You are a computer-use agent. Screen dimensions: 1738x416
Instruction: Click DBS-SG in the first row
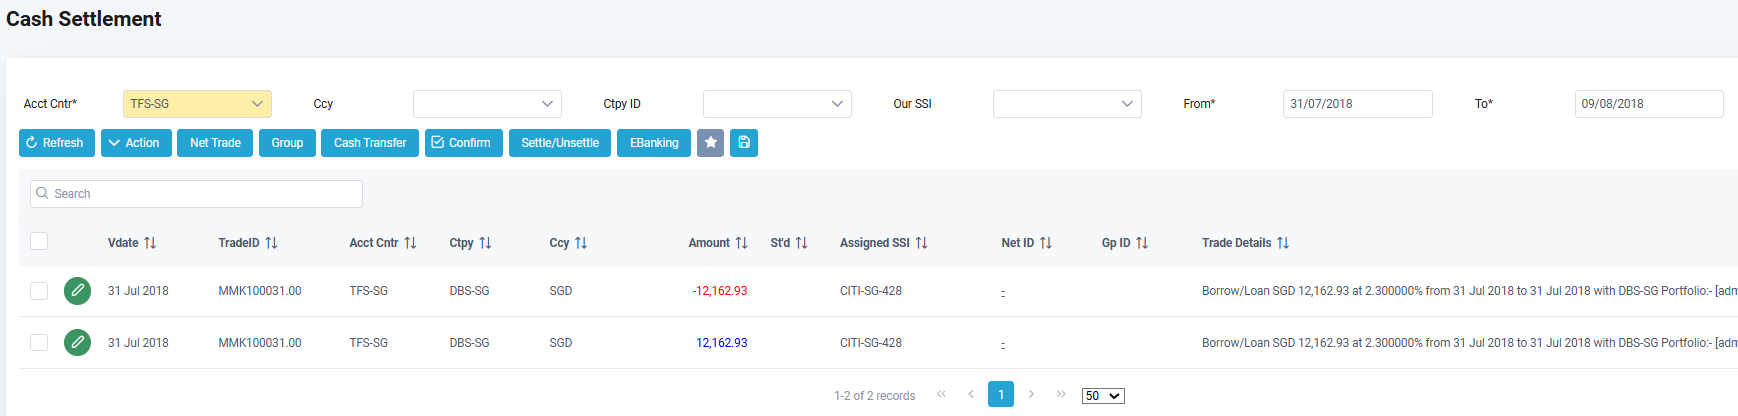469,291
